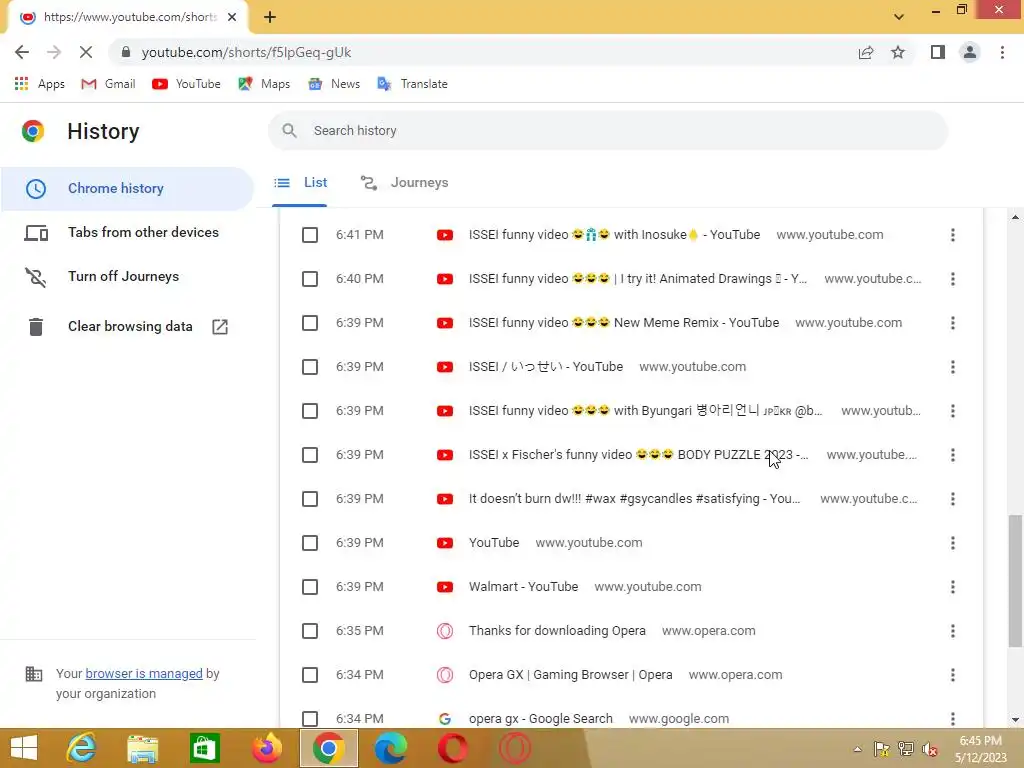
Task: Open actions menu for ISSEI with Inosuke entry
Action: tap(953, 235)
